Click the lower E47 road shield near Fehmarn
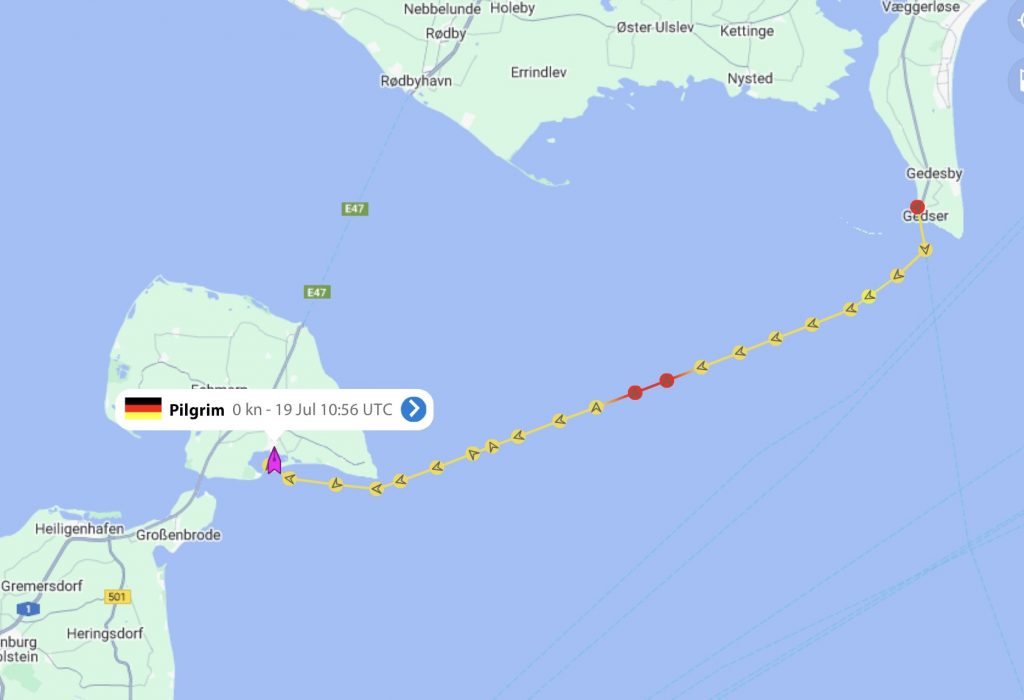Screen dimensions: 1024x700 (x=317, y=292)
